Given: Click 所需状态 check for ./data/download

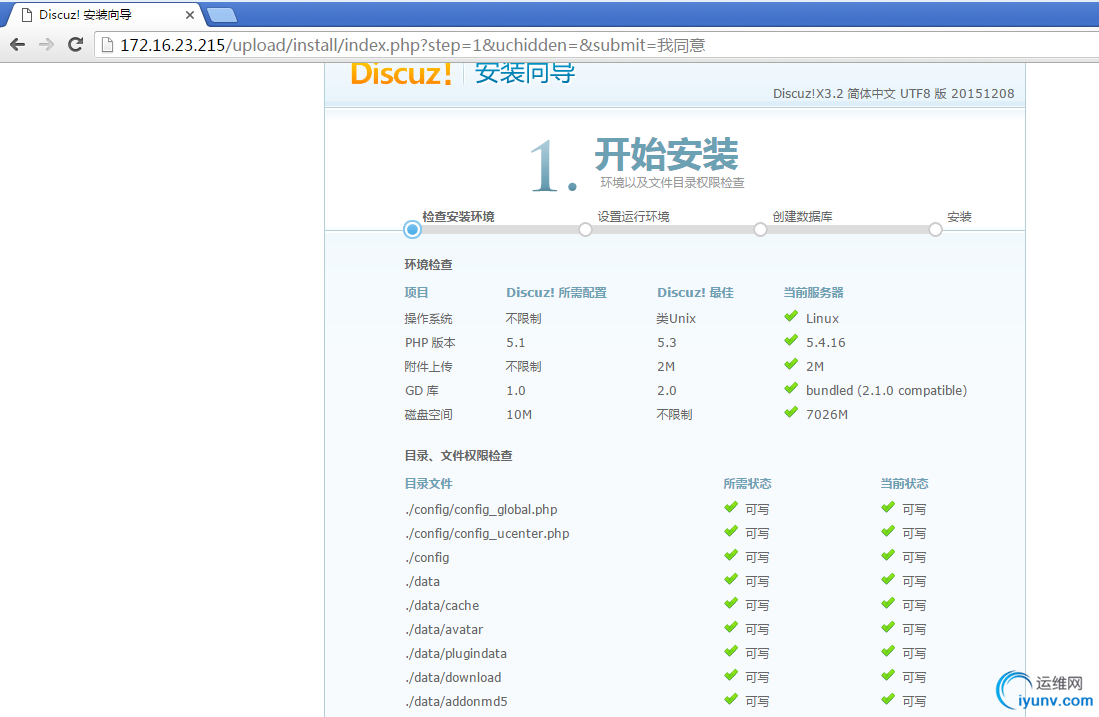Looking at the screenshot, I should click(x=731, y=674).
